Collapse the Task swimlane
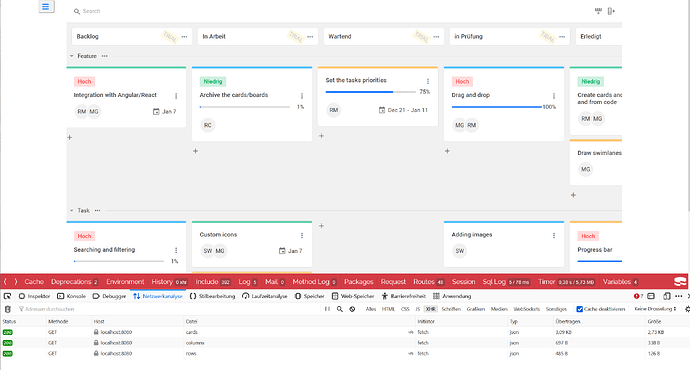 pyautogui.click(x=72, y=210)
